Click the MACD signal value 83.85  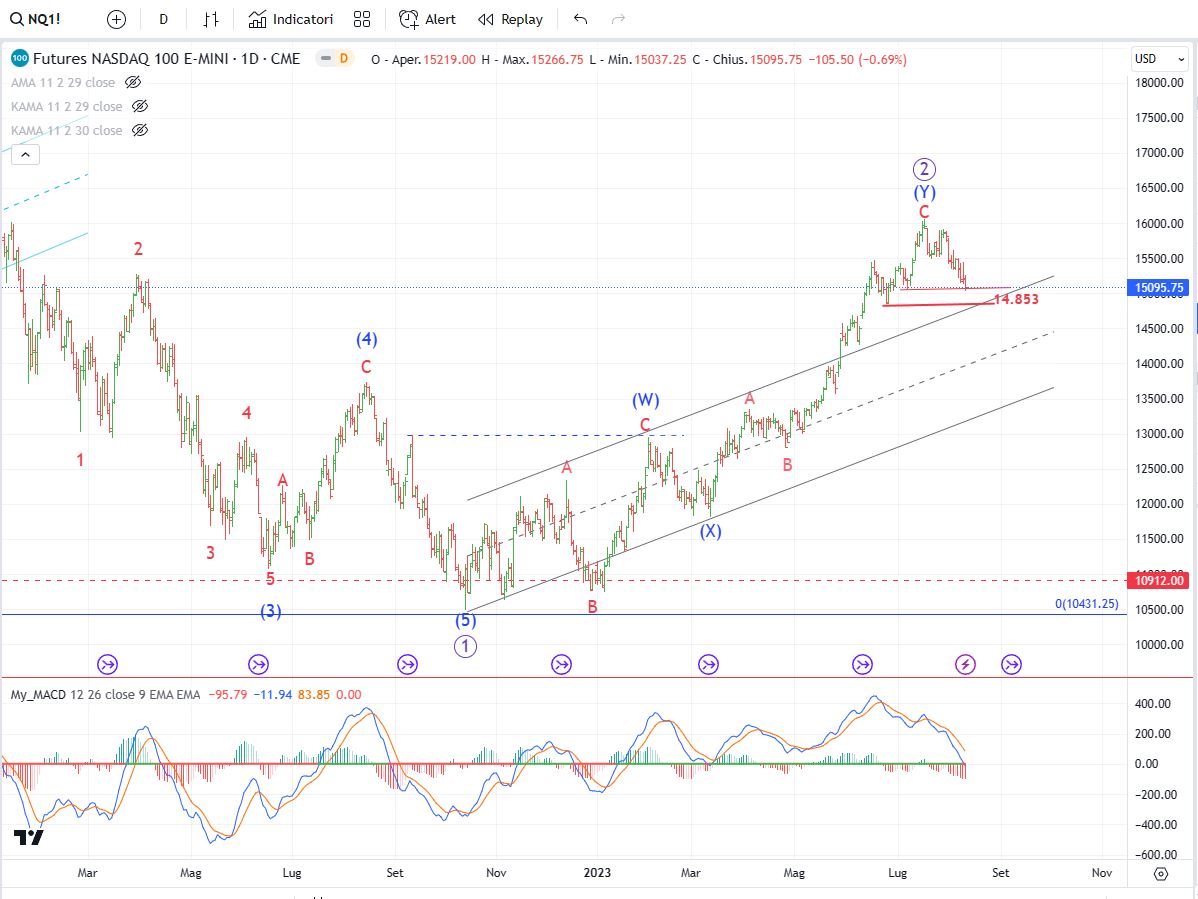(314, 695)
